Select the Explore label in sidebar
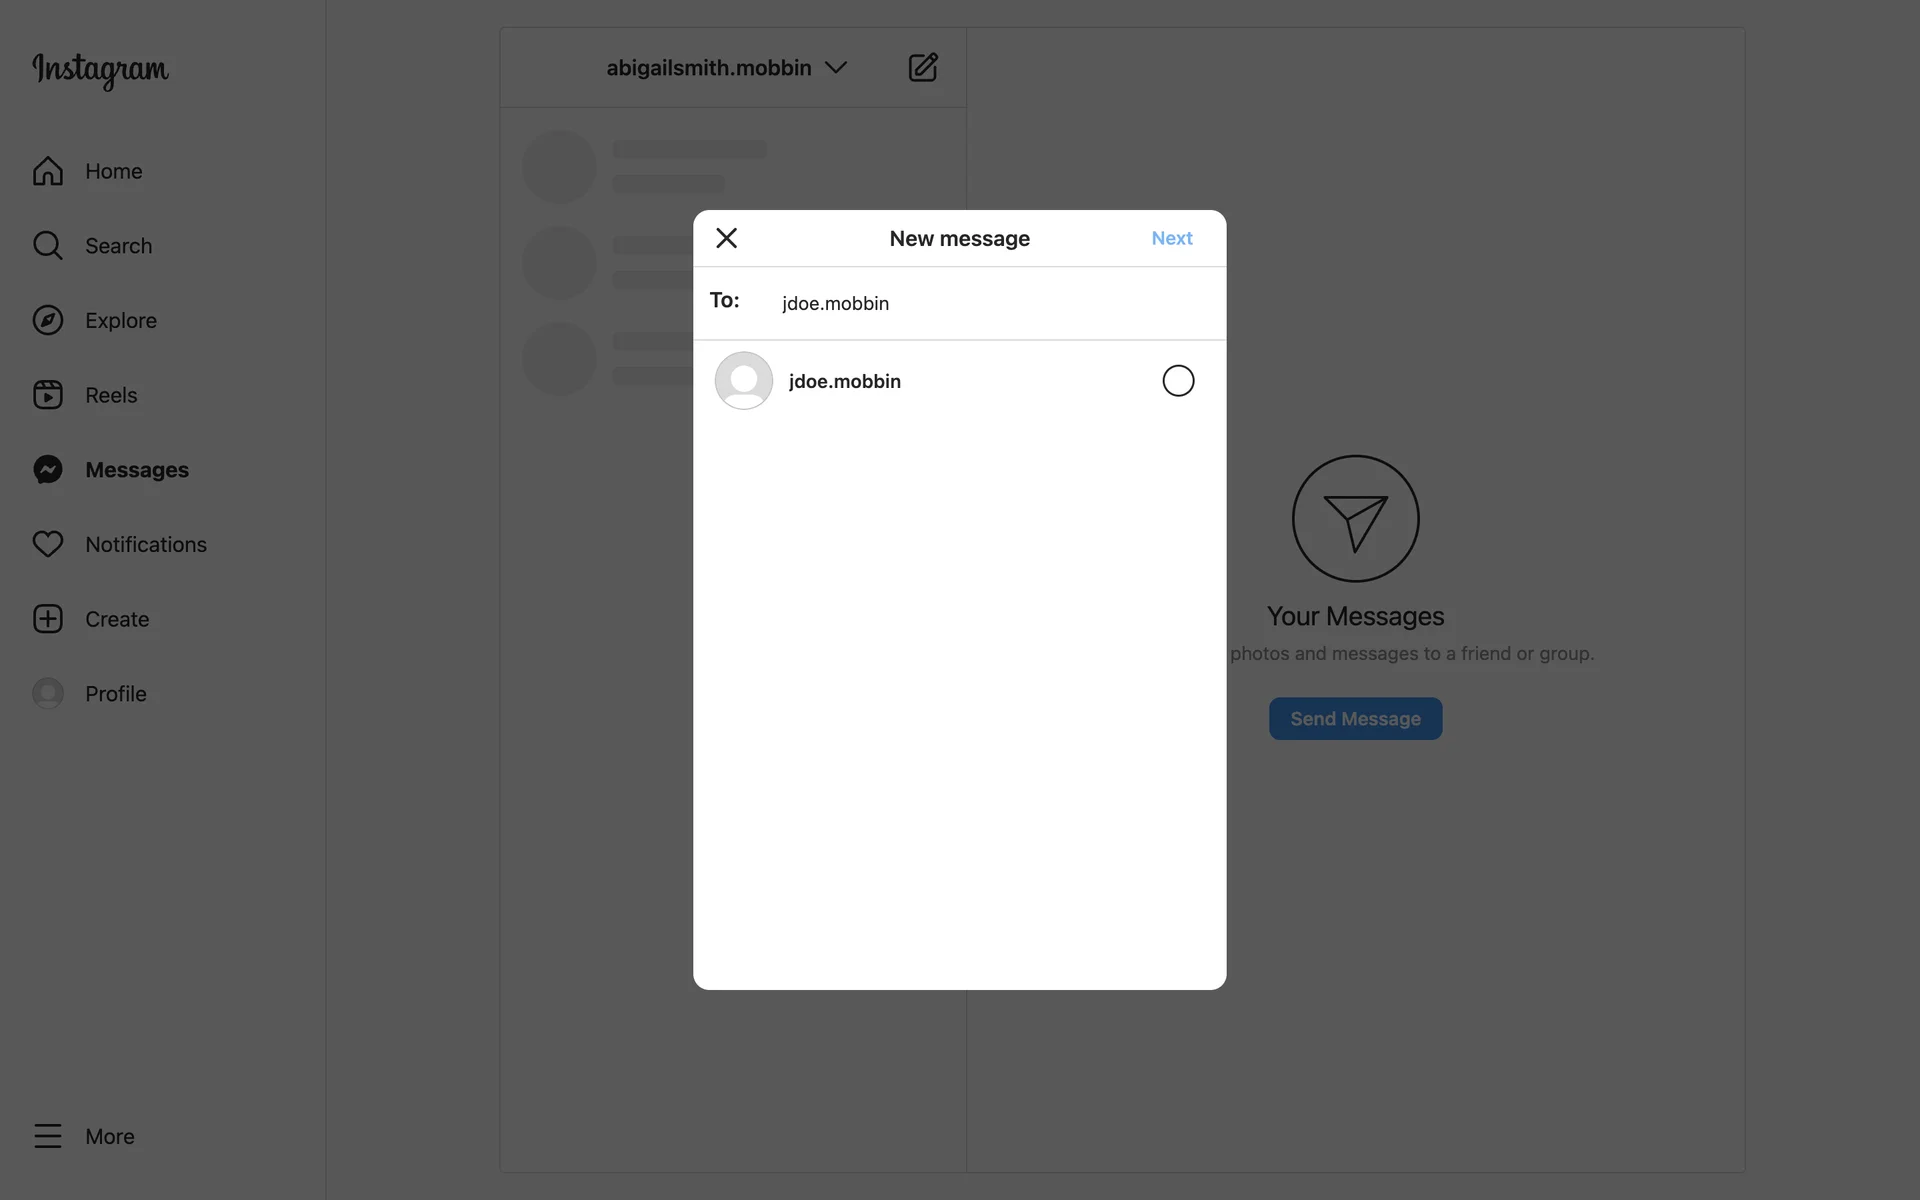Viewport: 1920px width, 1200px height. [x=121, y=321]
